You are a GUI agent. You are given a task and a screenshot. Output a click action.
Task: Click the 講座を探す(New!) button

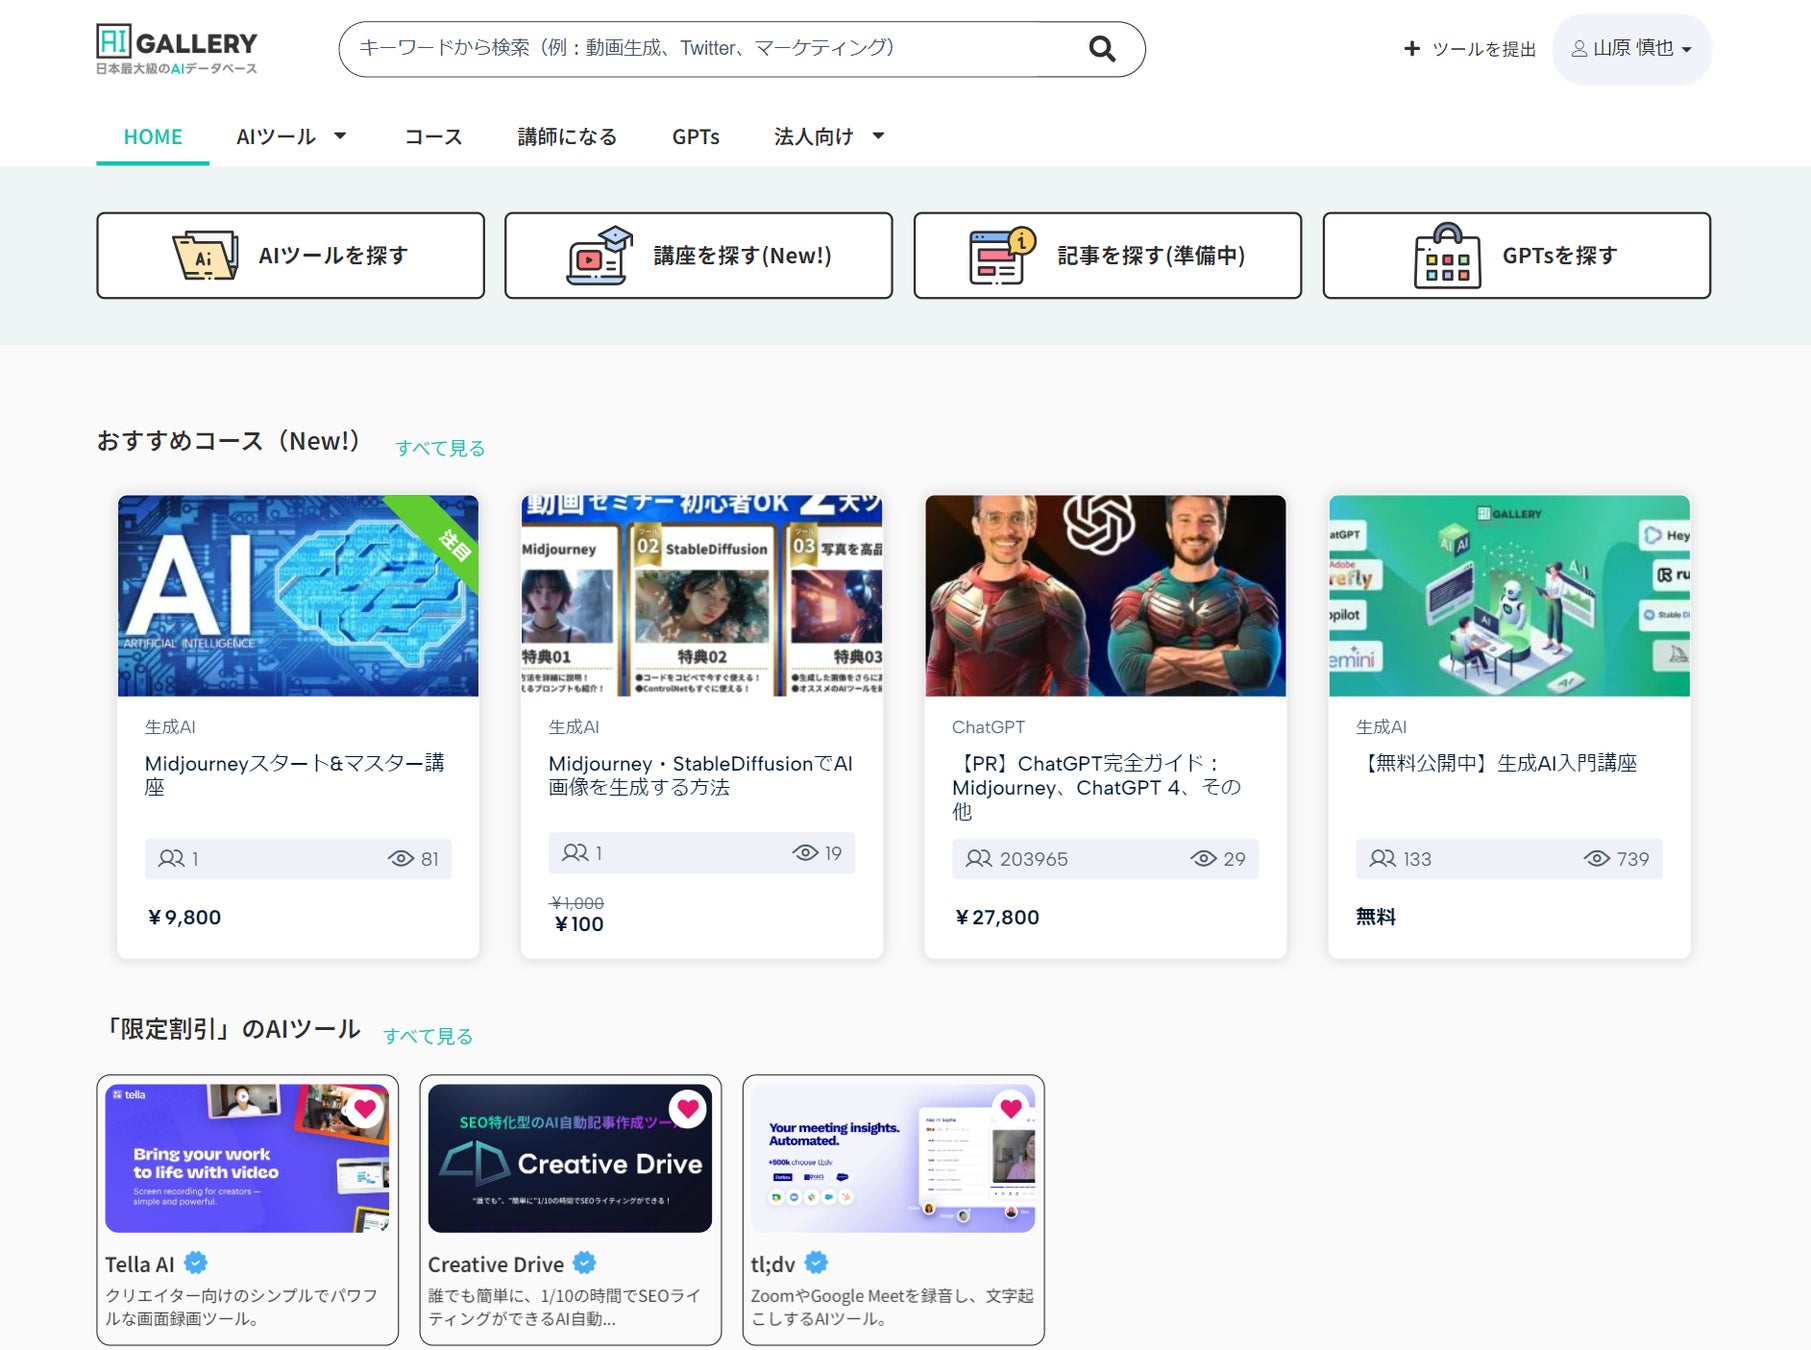699,255
